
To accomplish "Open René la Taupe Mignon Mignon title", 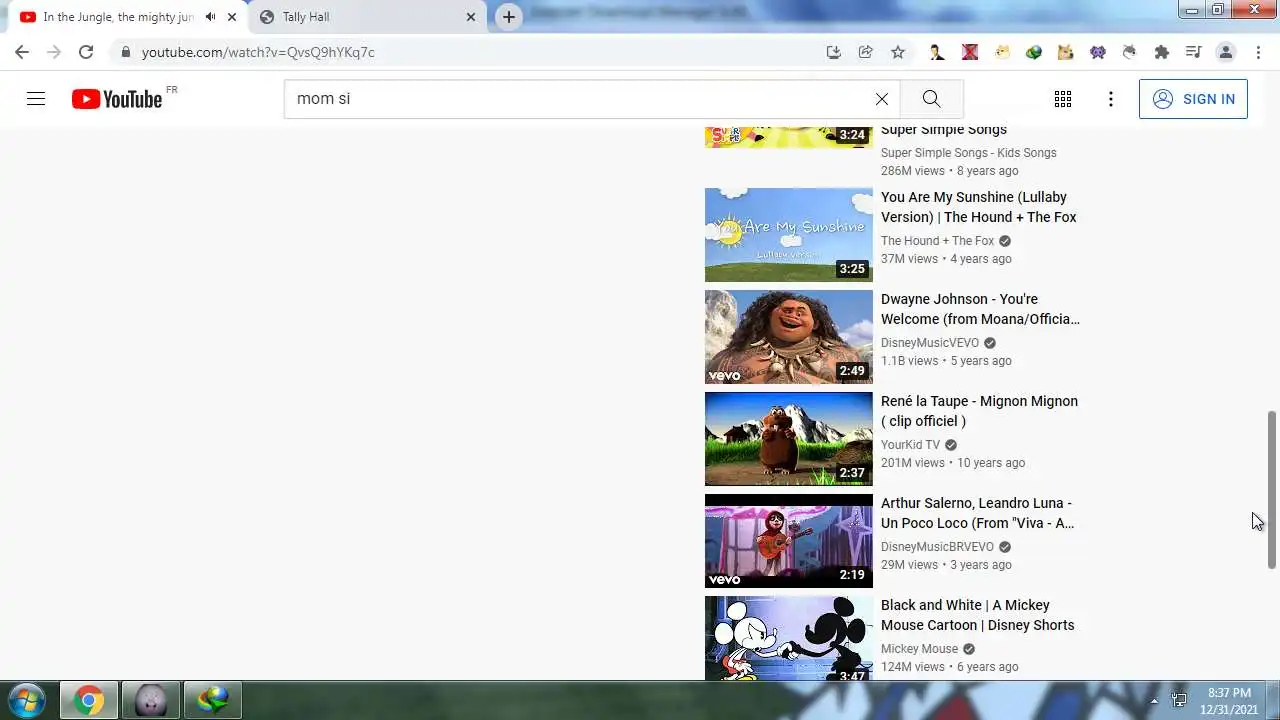I will (x=979, y=411).
